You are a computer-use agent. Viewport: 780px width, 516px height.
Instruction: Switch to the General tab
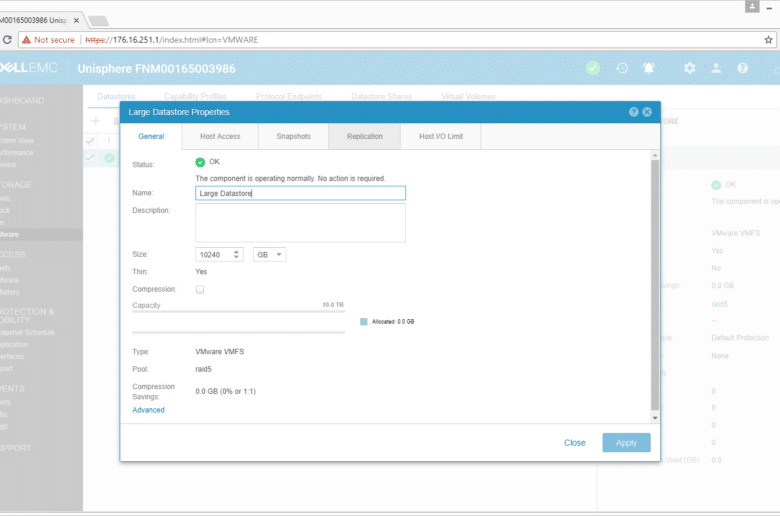151,136
